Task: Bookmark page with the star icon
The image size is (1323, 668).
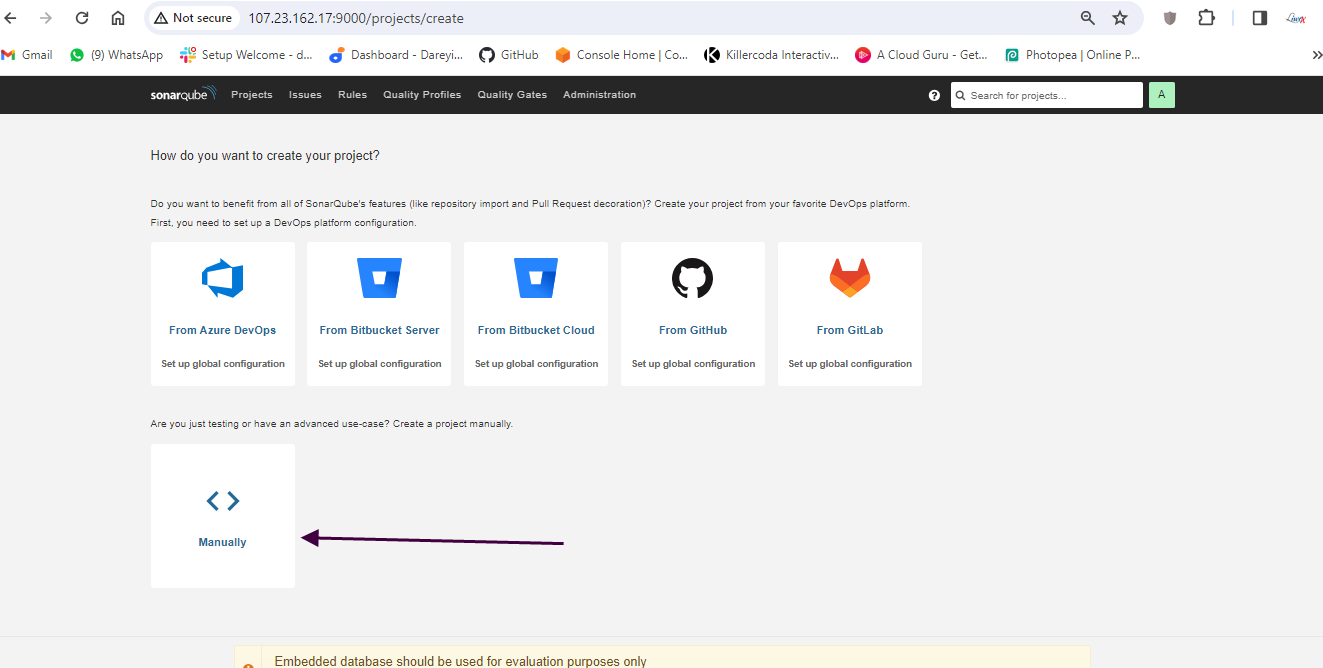Action: click(x=1120, y=18)
